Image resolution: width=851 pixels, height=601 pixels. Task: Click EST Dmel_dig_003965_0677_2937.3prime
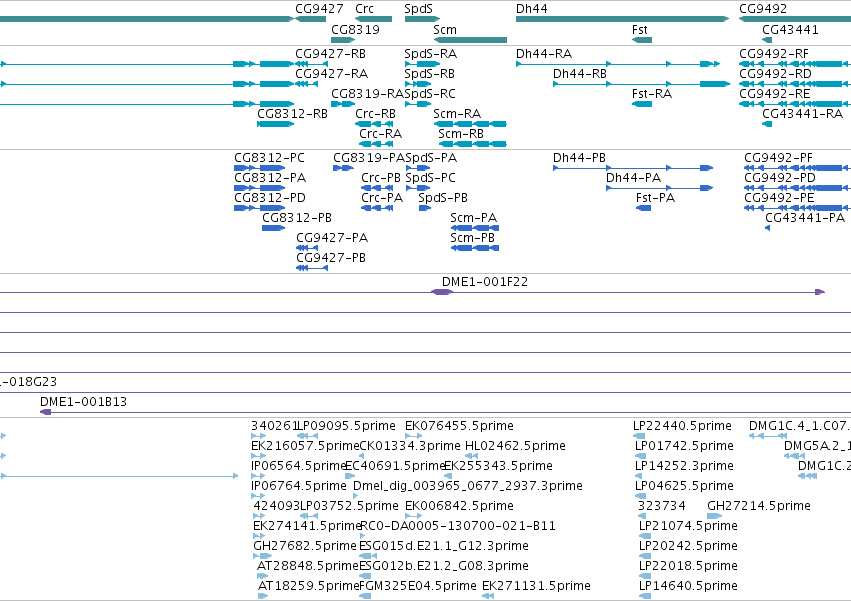point(356,496)
